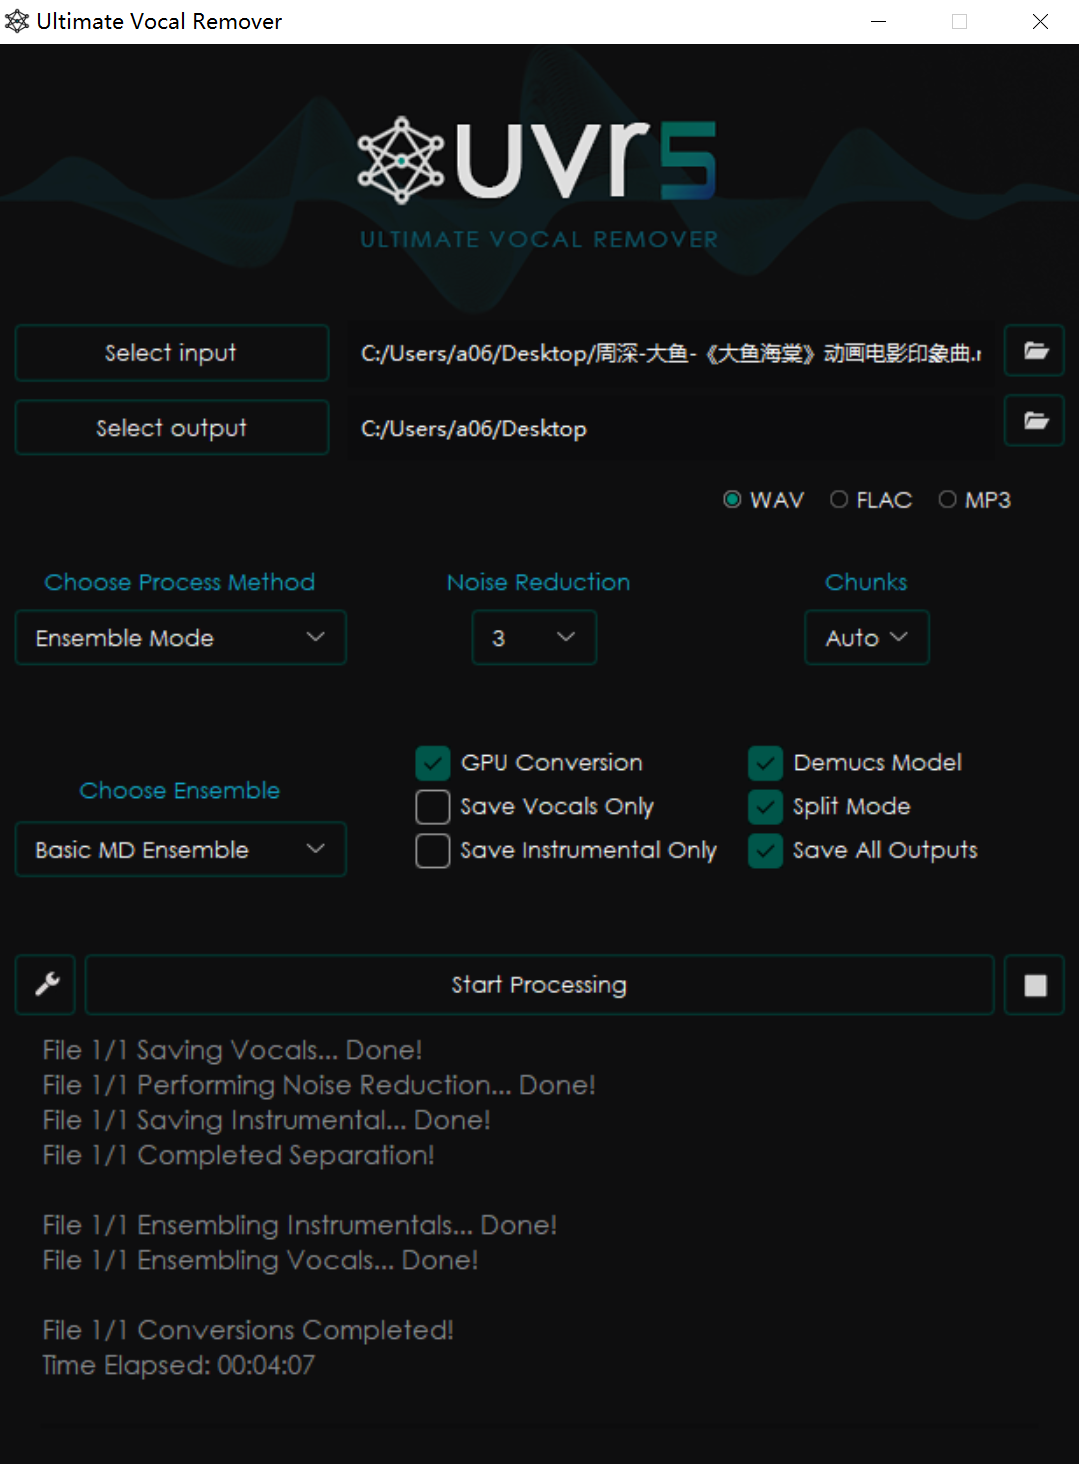Stop processing with the square icon
The height and width of the screenshot is (1464, 1079).
1035,985
